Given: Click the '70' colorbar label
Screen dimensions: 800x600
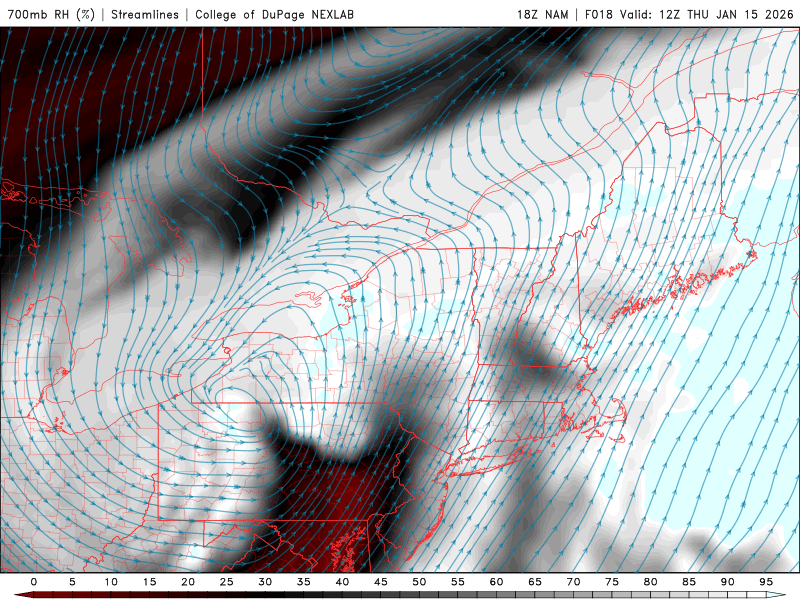Looking at the screenshot, I should [573, 582].
